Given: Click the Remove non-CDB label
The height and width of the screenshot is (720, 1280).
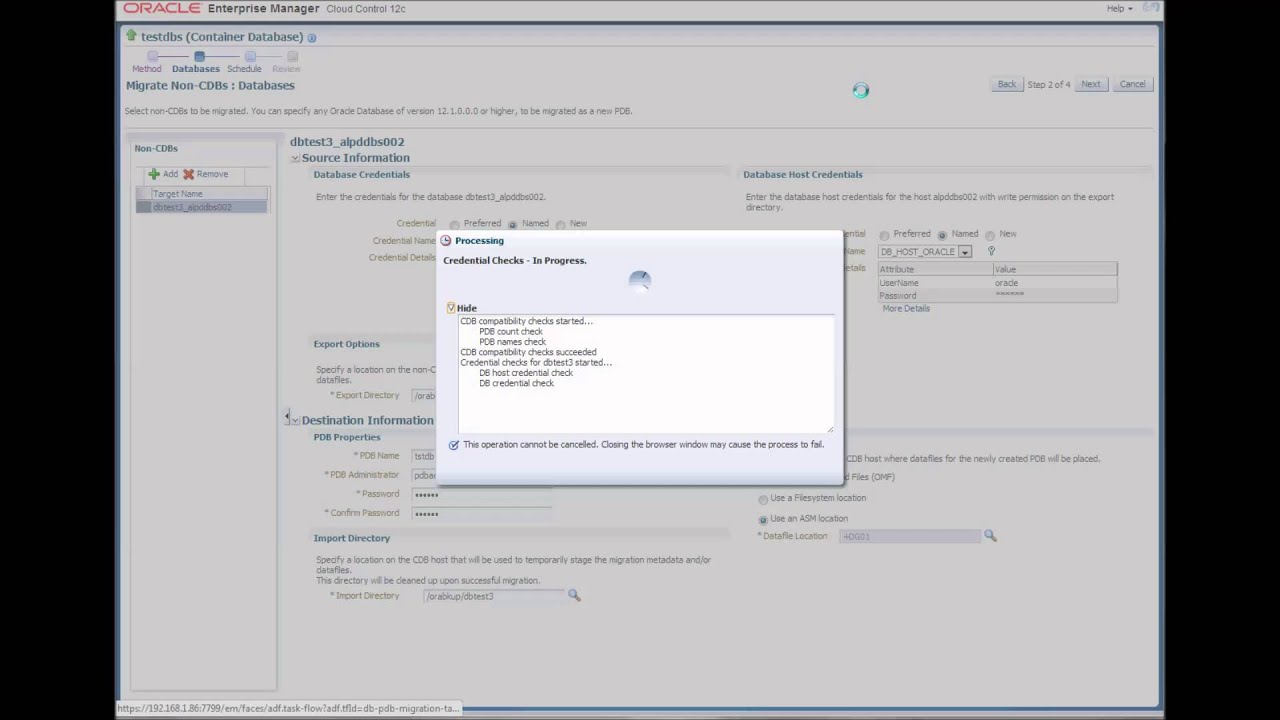Looking at the screenshot, I should tap(212, 174).
